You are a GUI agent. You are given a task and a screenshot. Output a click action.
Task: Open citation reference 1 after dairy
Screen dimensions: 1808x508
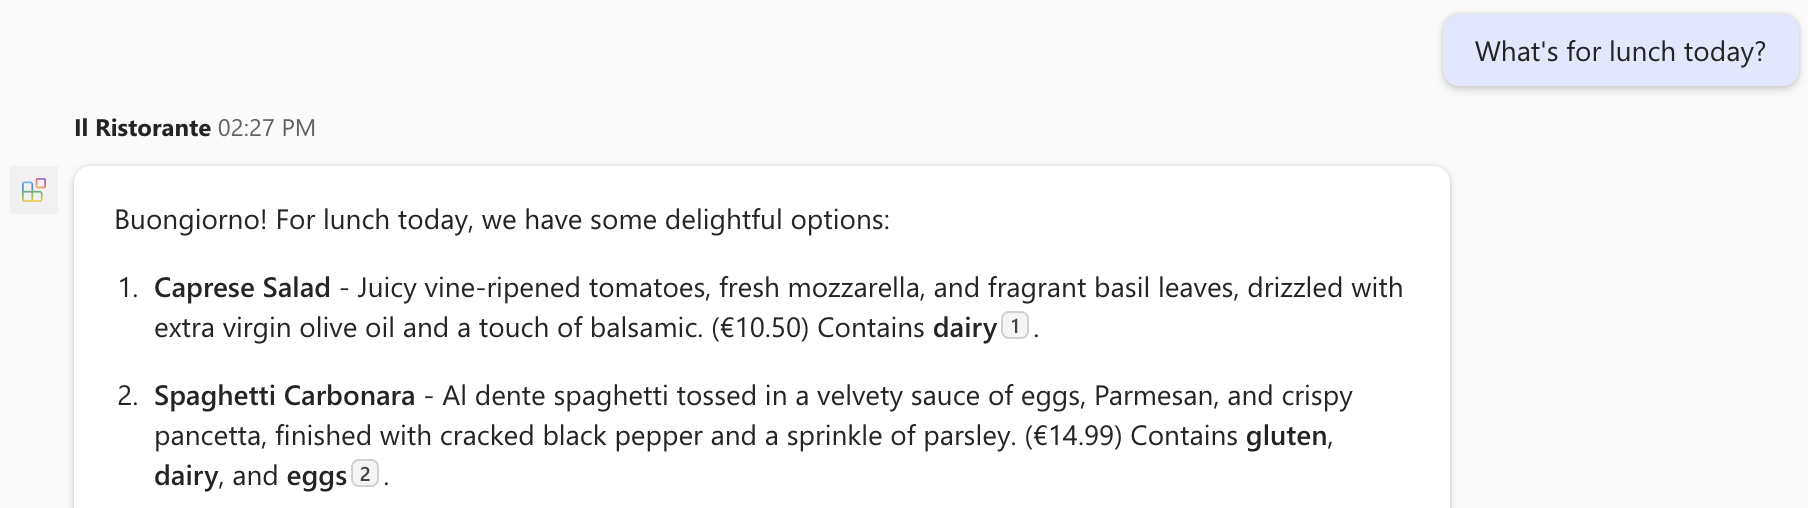1014,326
